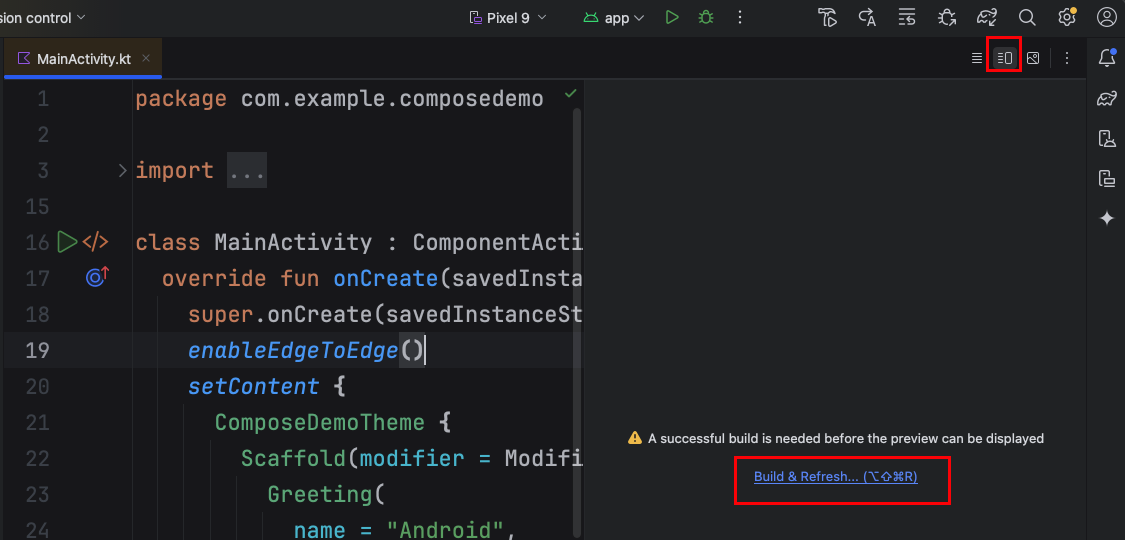This screenshot has height=540, width=1125.
Task: Run the app with the green play button
Action: click(672, 18)
